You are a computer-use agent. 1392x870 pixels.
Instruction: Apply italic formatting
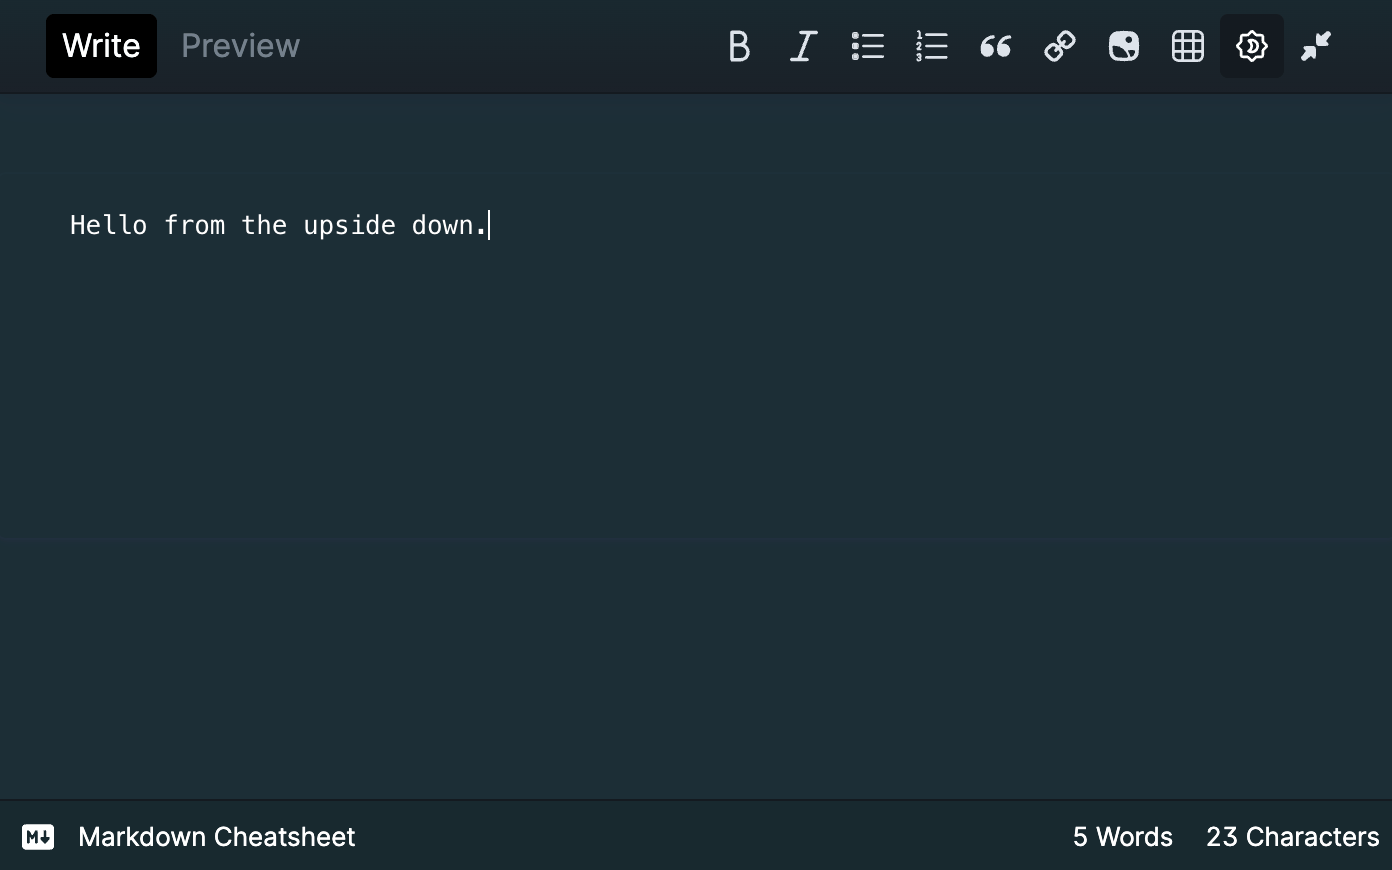[x=803, y=46]
